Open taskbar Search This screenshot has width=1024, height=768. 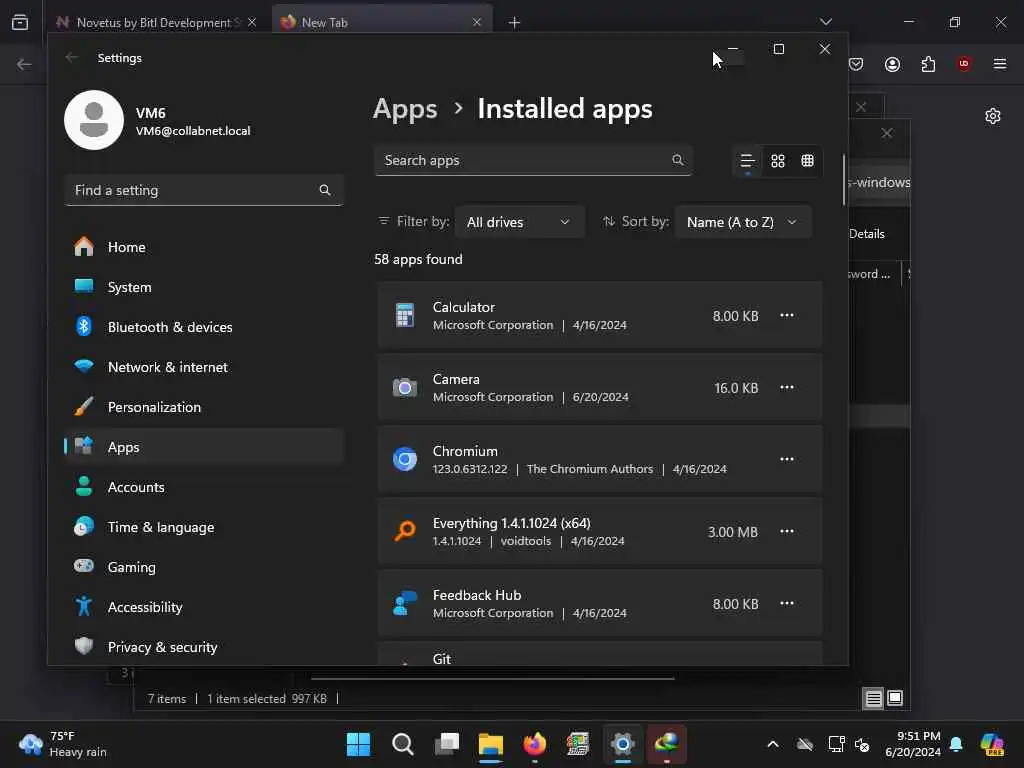(x=402, y=744)
